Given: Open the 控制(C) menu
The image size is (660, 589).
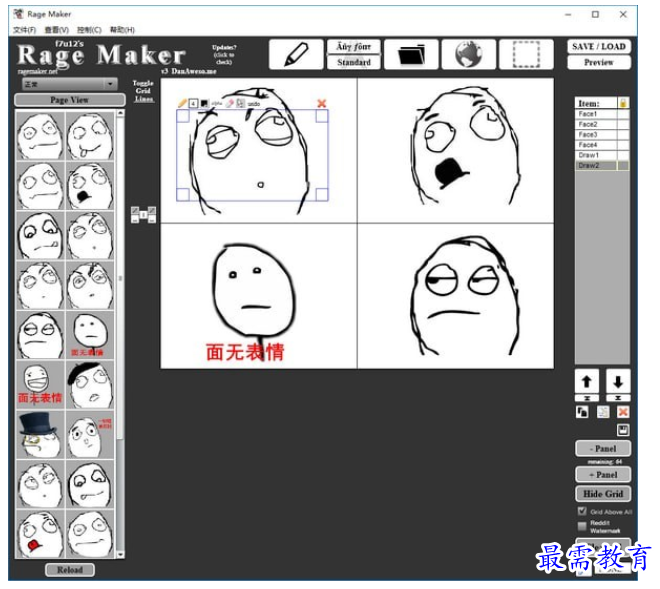Looking at the screenshot, I should [89, 30].
